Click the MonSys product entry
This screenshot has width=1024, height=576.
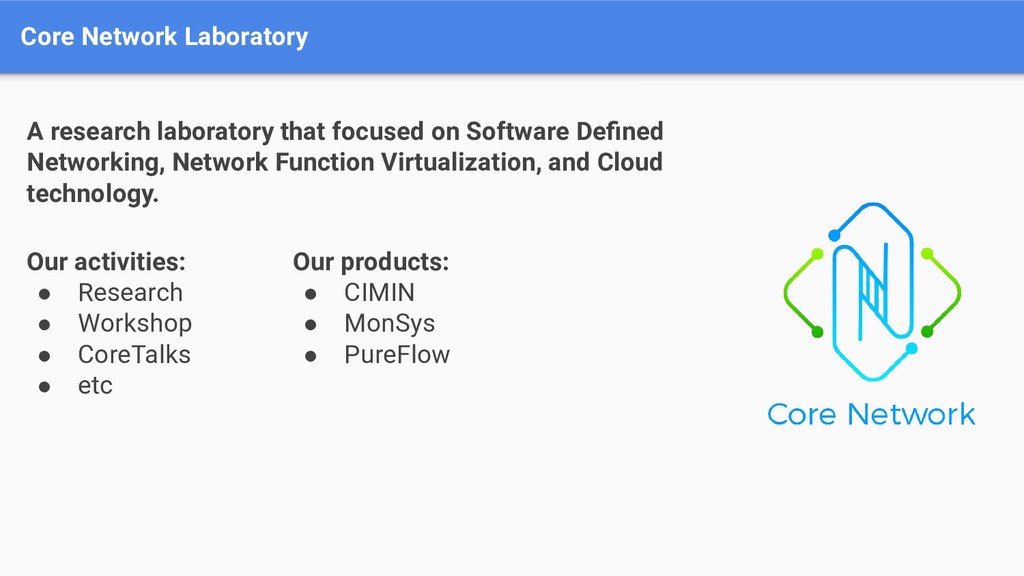pos(389,324)
